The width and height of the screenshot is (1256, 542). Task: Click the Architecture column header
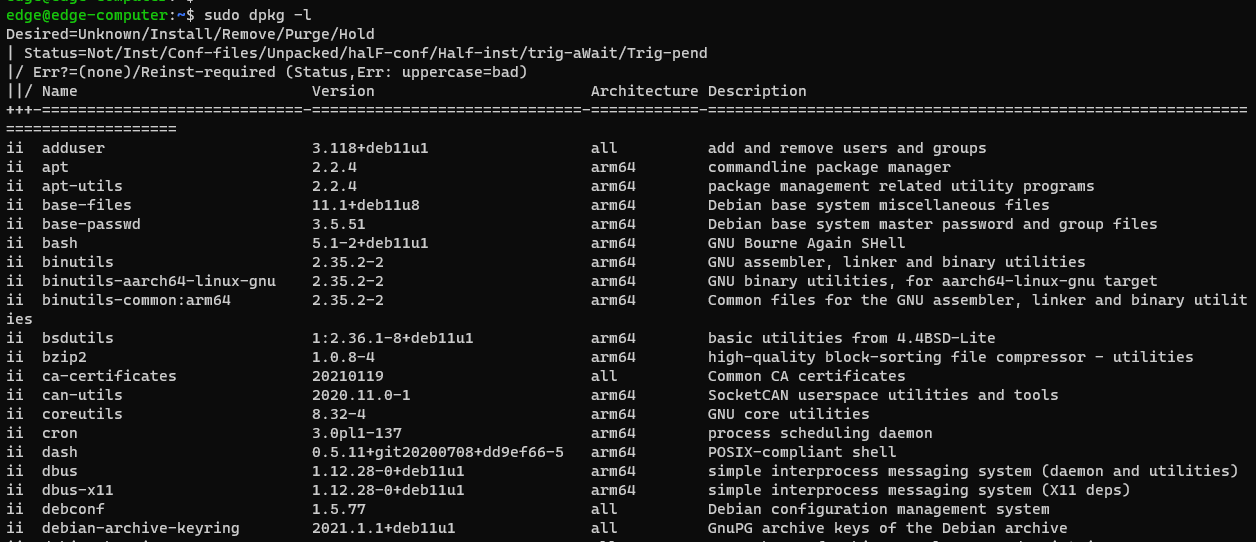point(644,91)
